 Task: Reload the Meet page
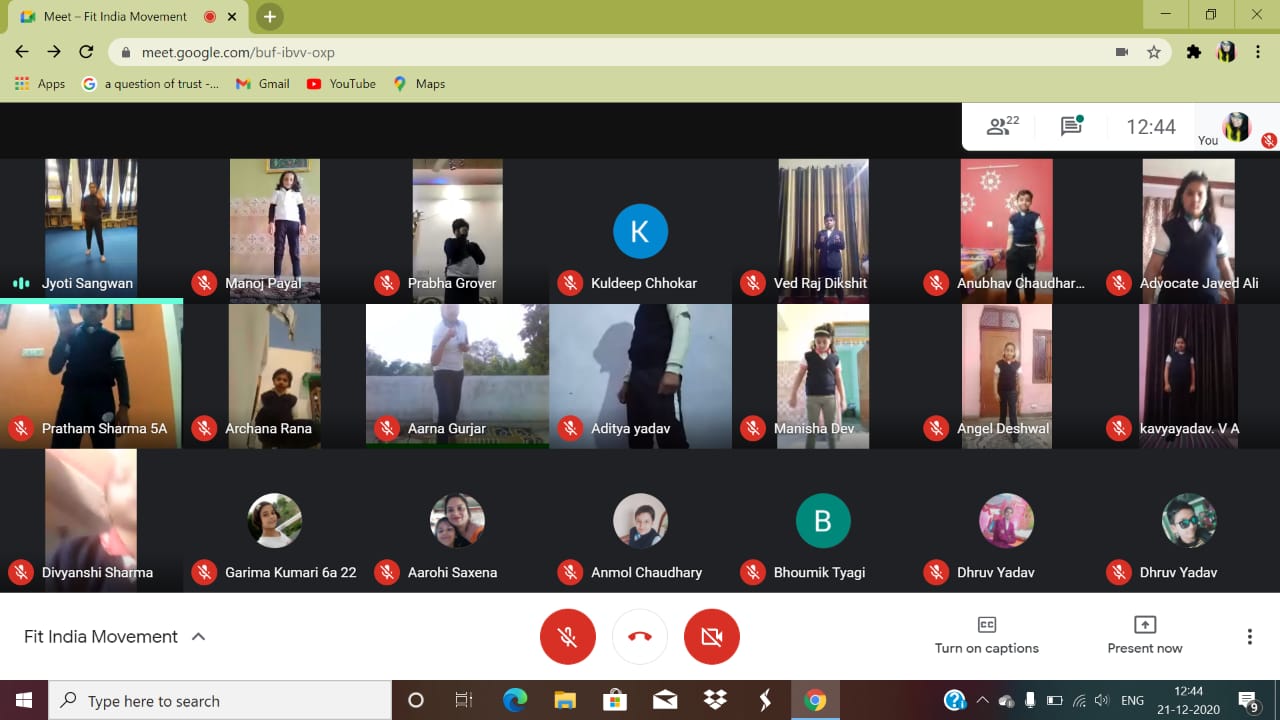coord(86,52)
